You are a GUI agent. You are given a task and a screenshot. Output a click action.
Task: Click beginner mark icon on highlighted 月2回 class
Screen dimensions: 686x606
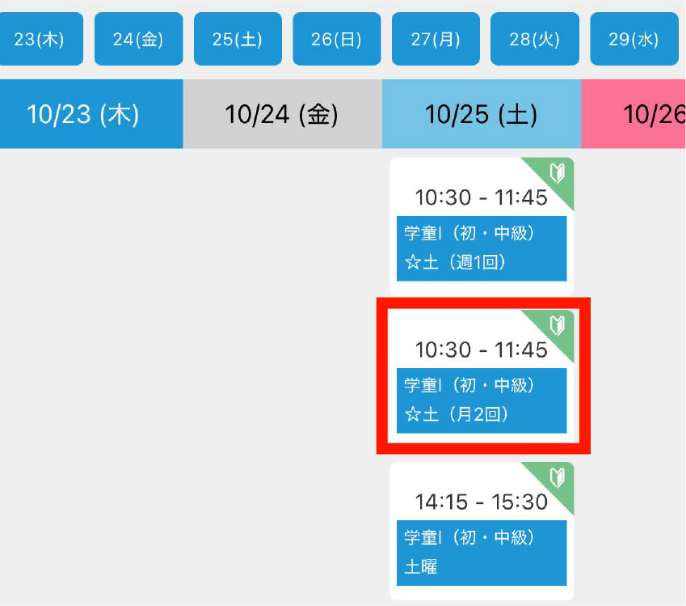(x=558, y=325)
